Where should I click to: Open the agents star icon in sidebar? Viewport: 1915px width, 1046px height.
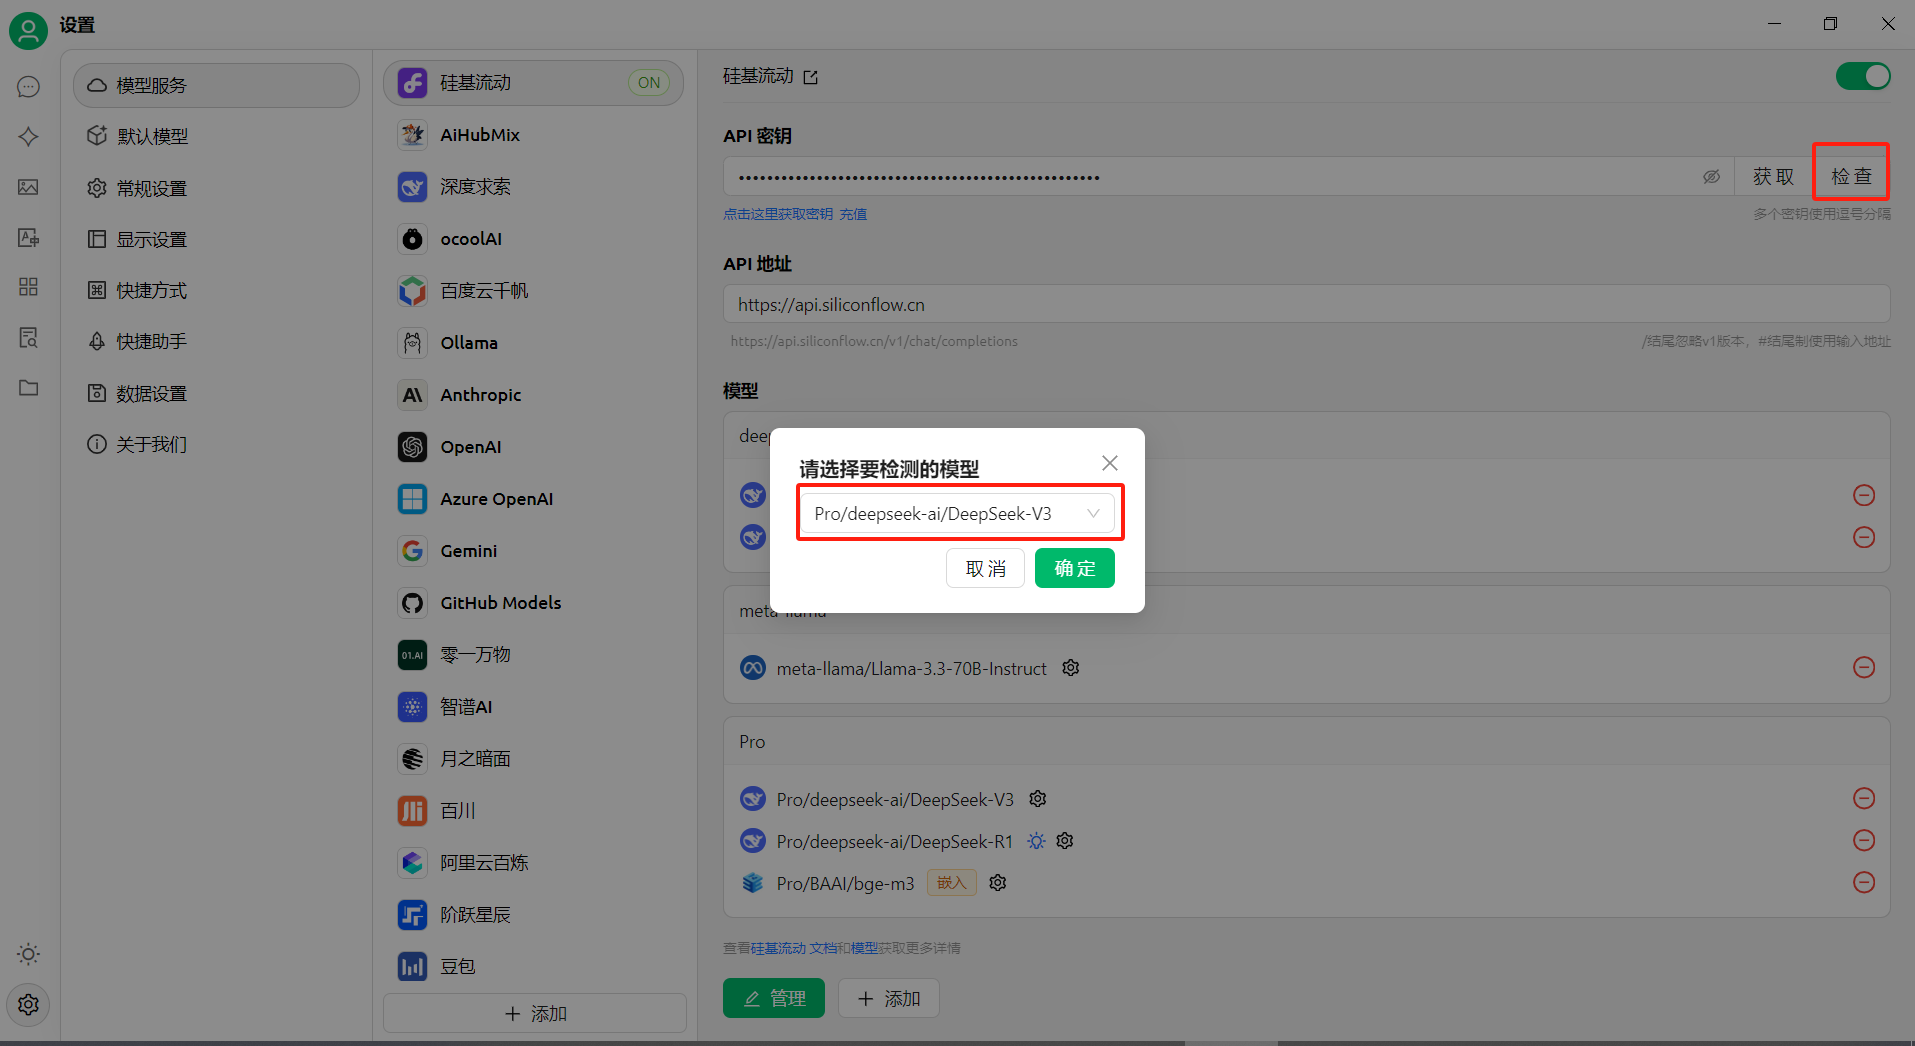point(28,137)
